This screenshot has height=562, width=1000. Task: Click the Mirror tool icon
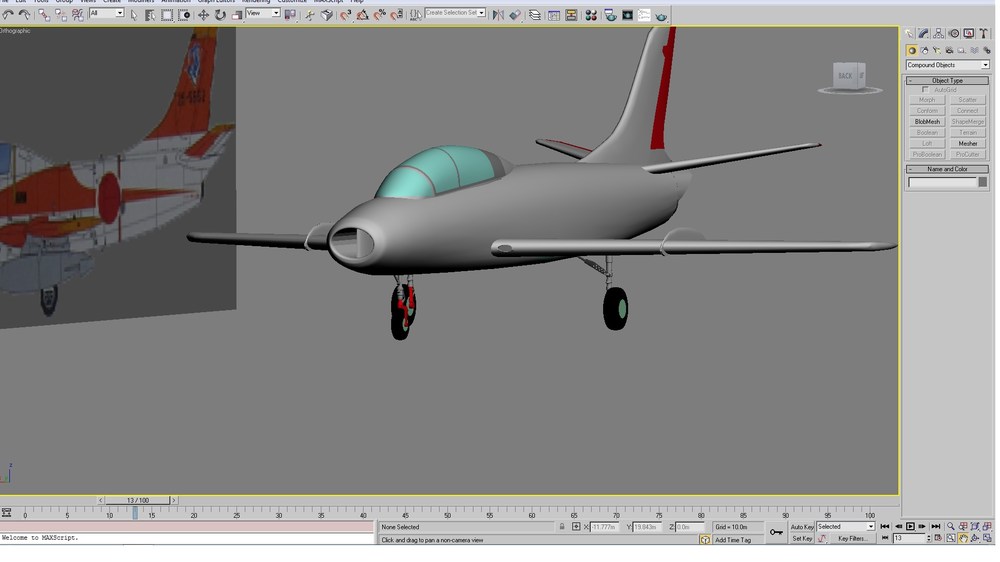coord(499,15)
